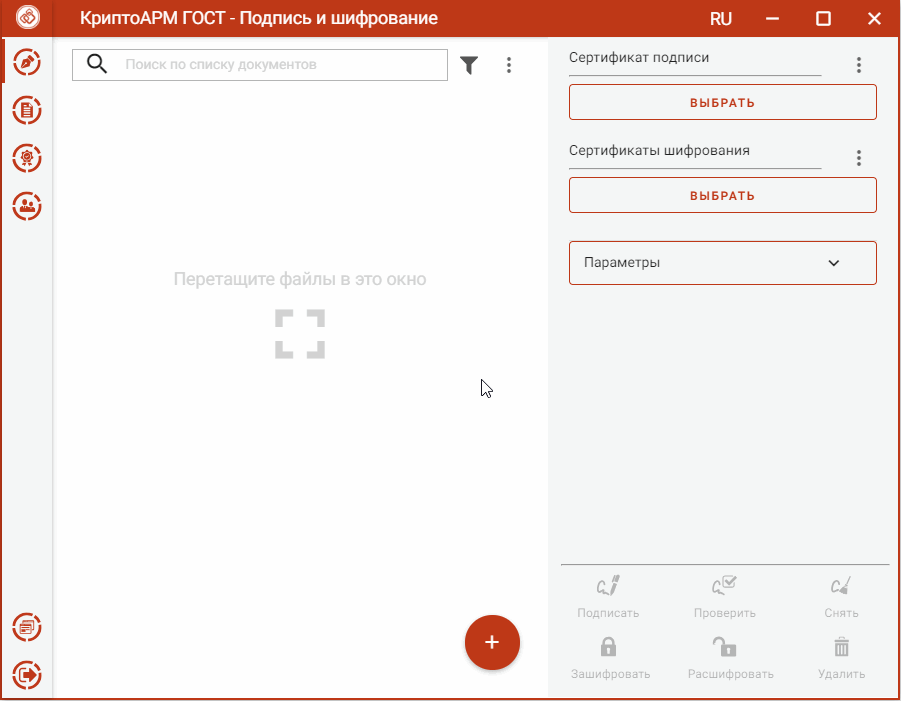Expand the Параметры panel
The width and height of the screenshot is (901, 701).
pyautogui.click(x=722, y=263)
